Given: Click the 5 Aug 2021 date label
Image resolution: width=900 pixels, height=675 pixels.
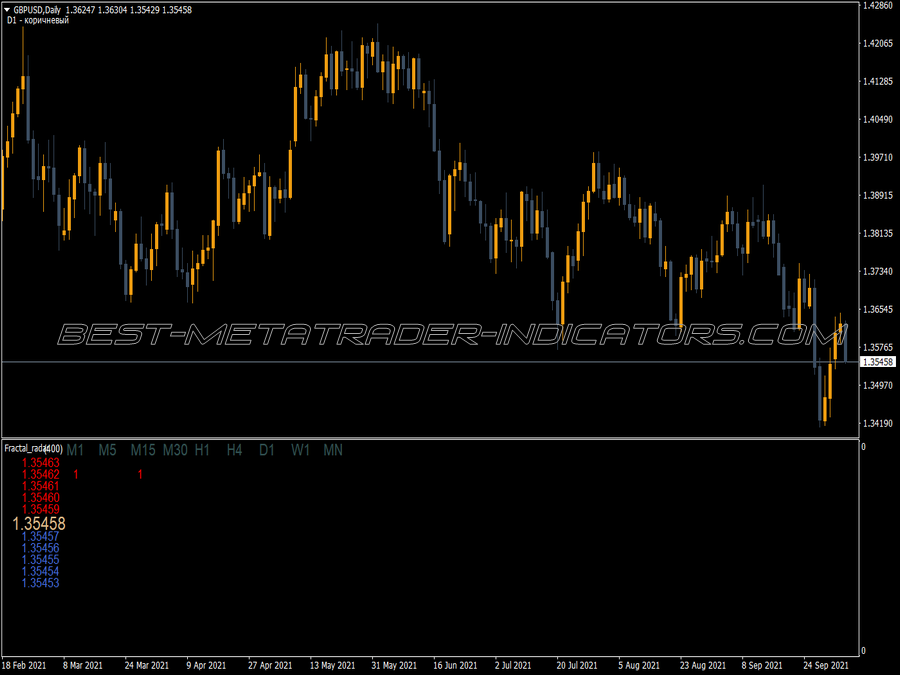Looking at the screenshot, I should 639,665.
